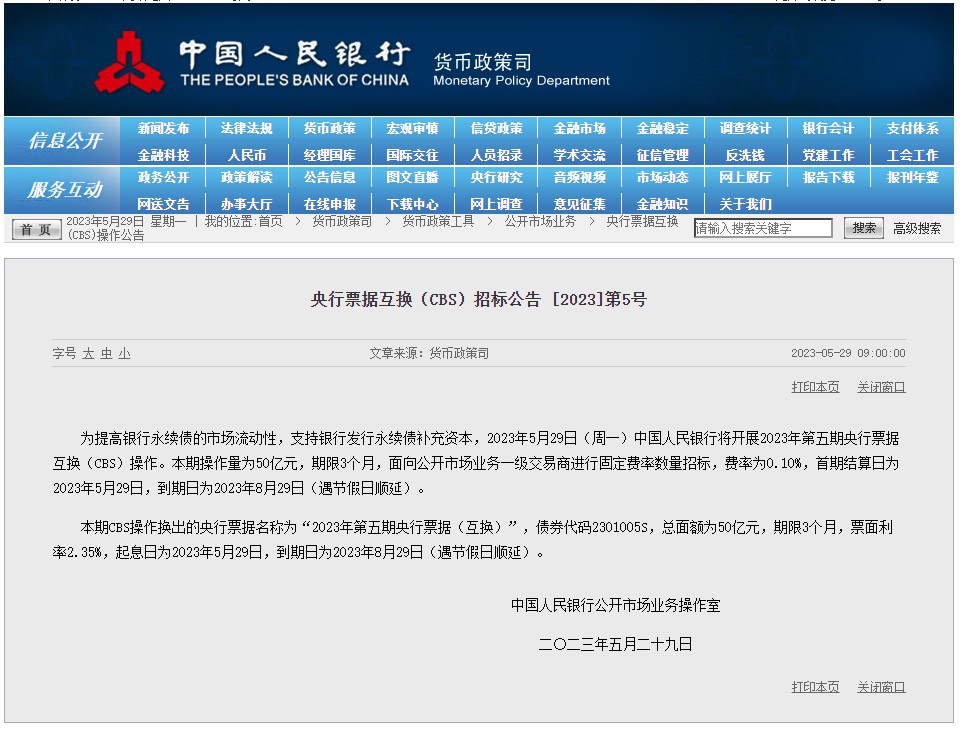Select 政策解读 navigation item
Image resolution: width=965 pixels, height=729 pixels.
(246, 178)
